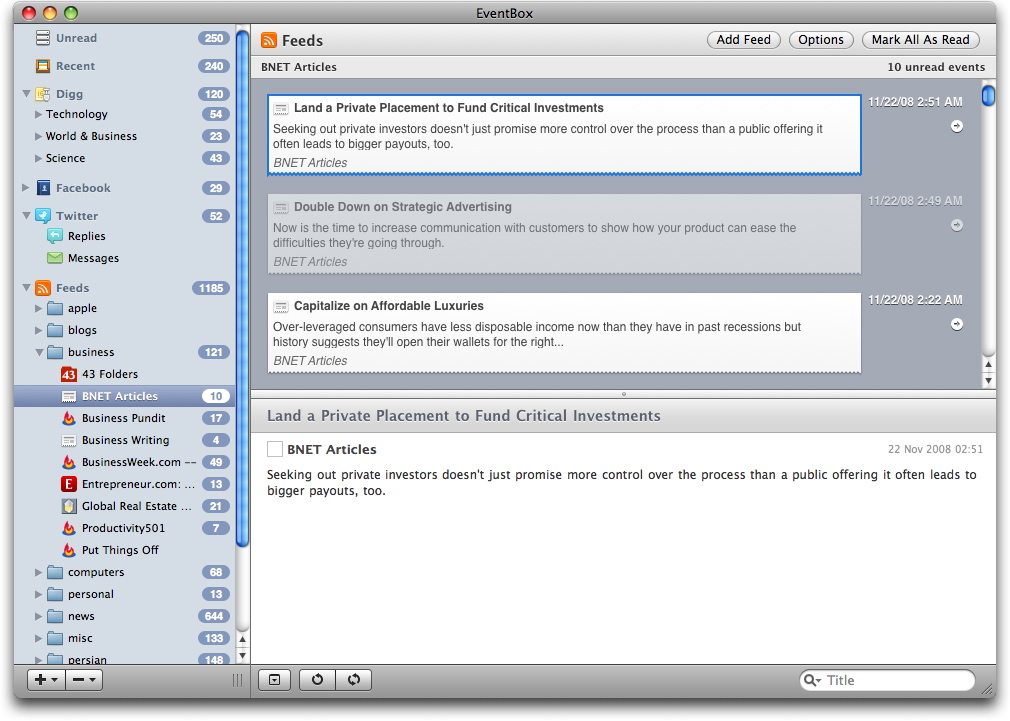Collapse the business folder

pos(39,352)
